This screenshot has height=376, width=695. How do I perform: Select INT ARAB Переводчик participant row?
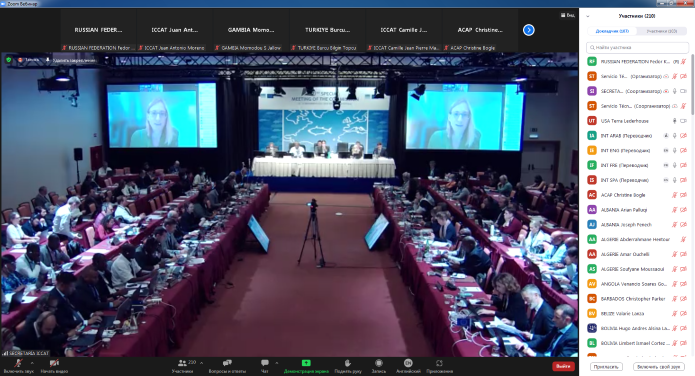click(x=637, y=136)
